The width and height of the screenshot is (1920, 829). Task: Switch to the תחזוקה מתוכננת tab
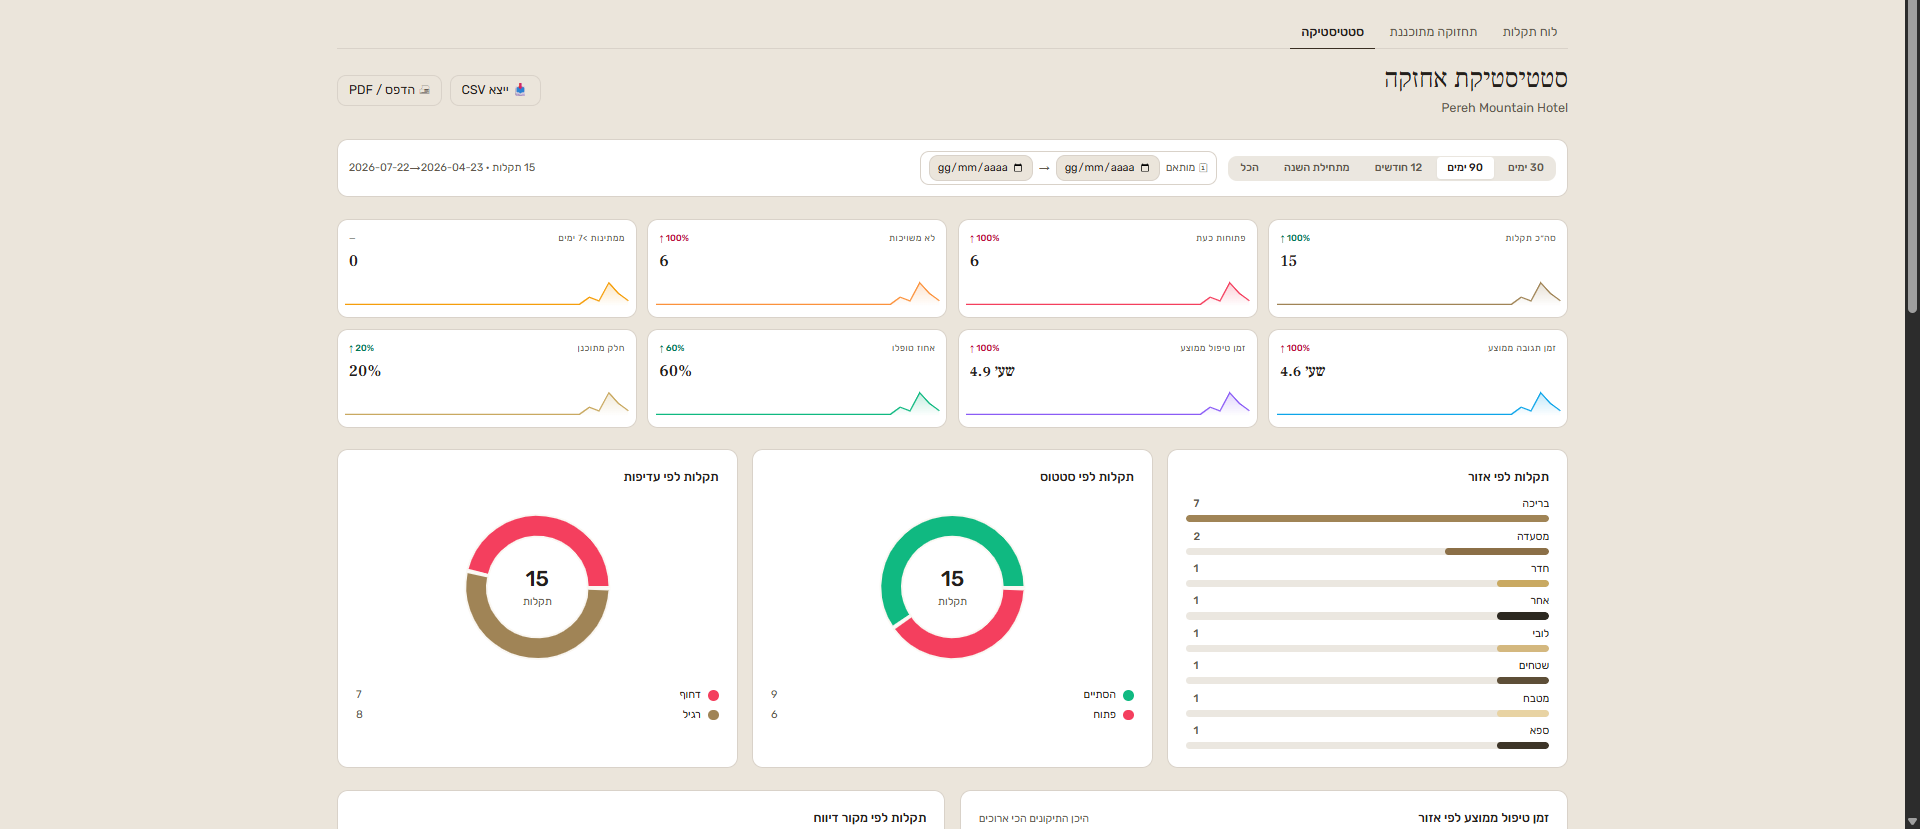coord(1433,32)
